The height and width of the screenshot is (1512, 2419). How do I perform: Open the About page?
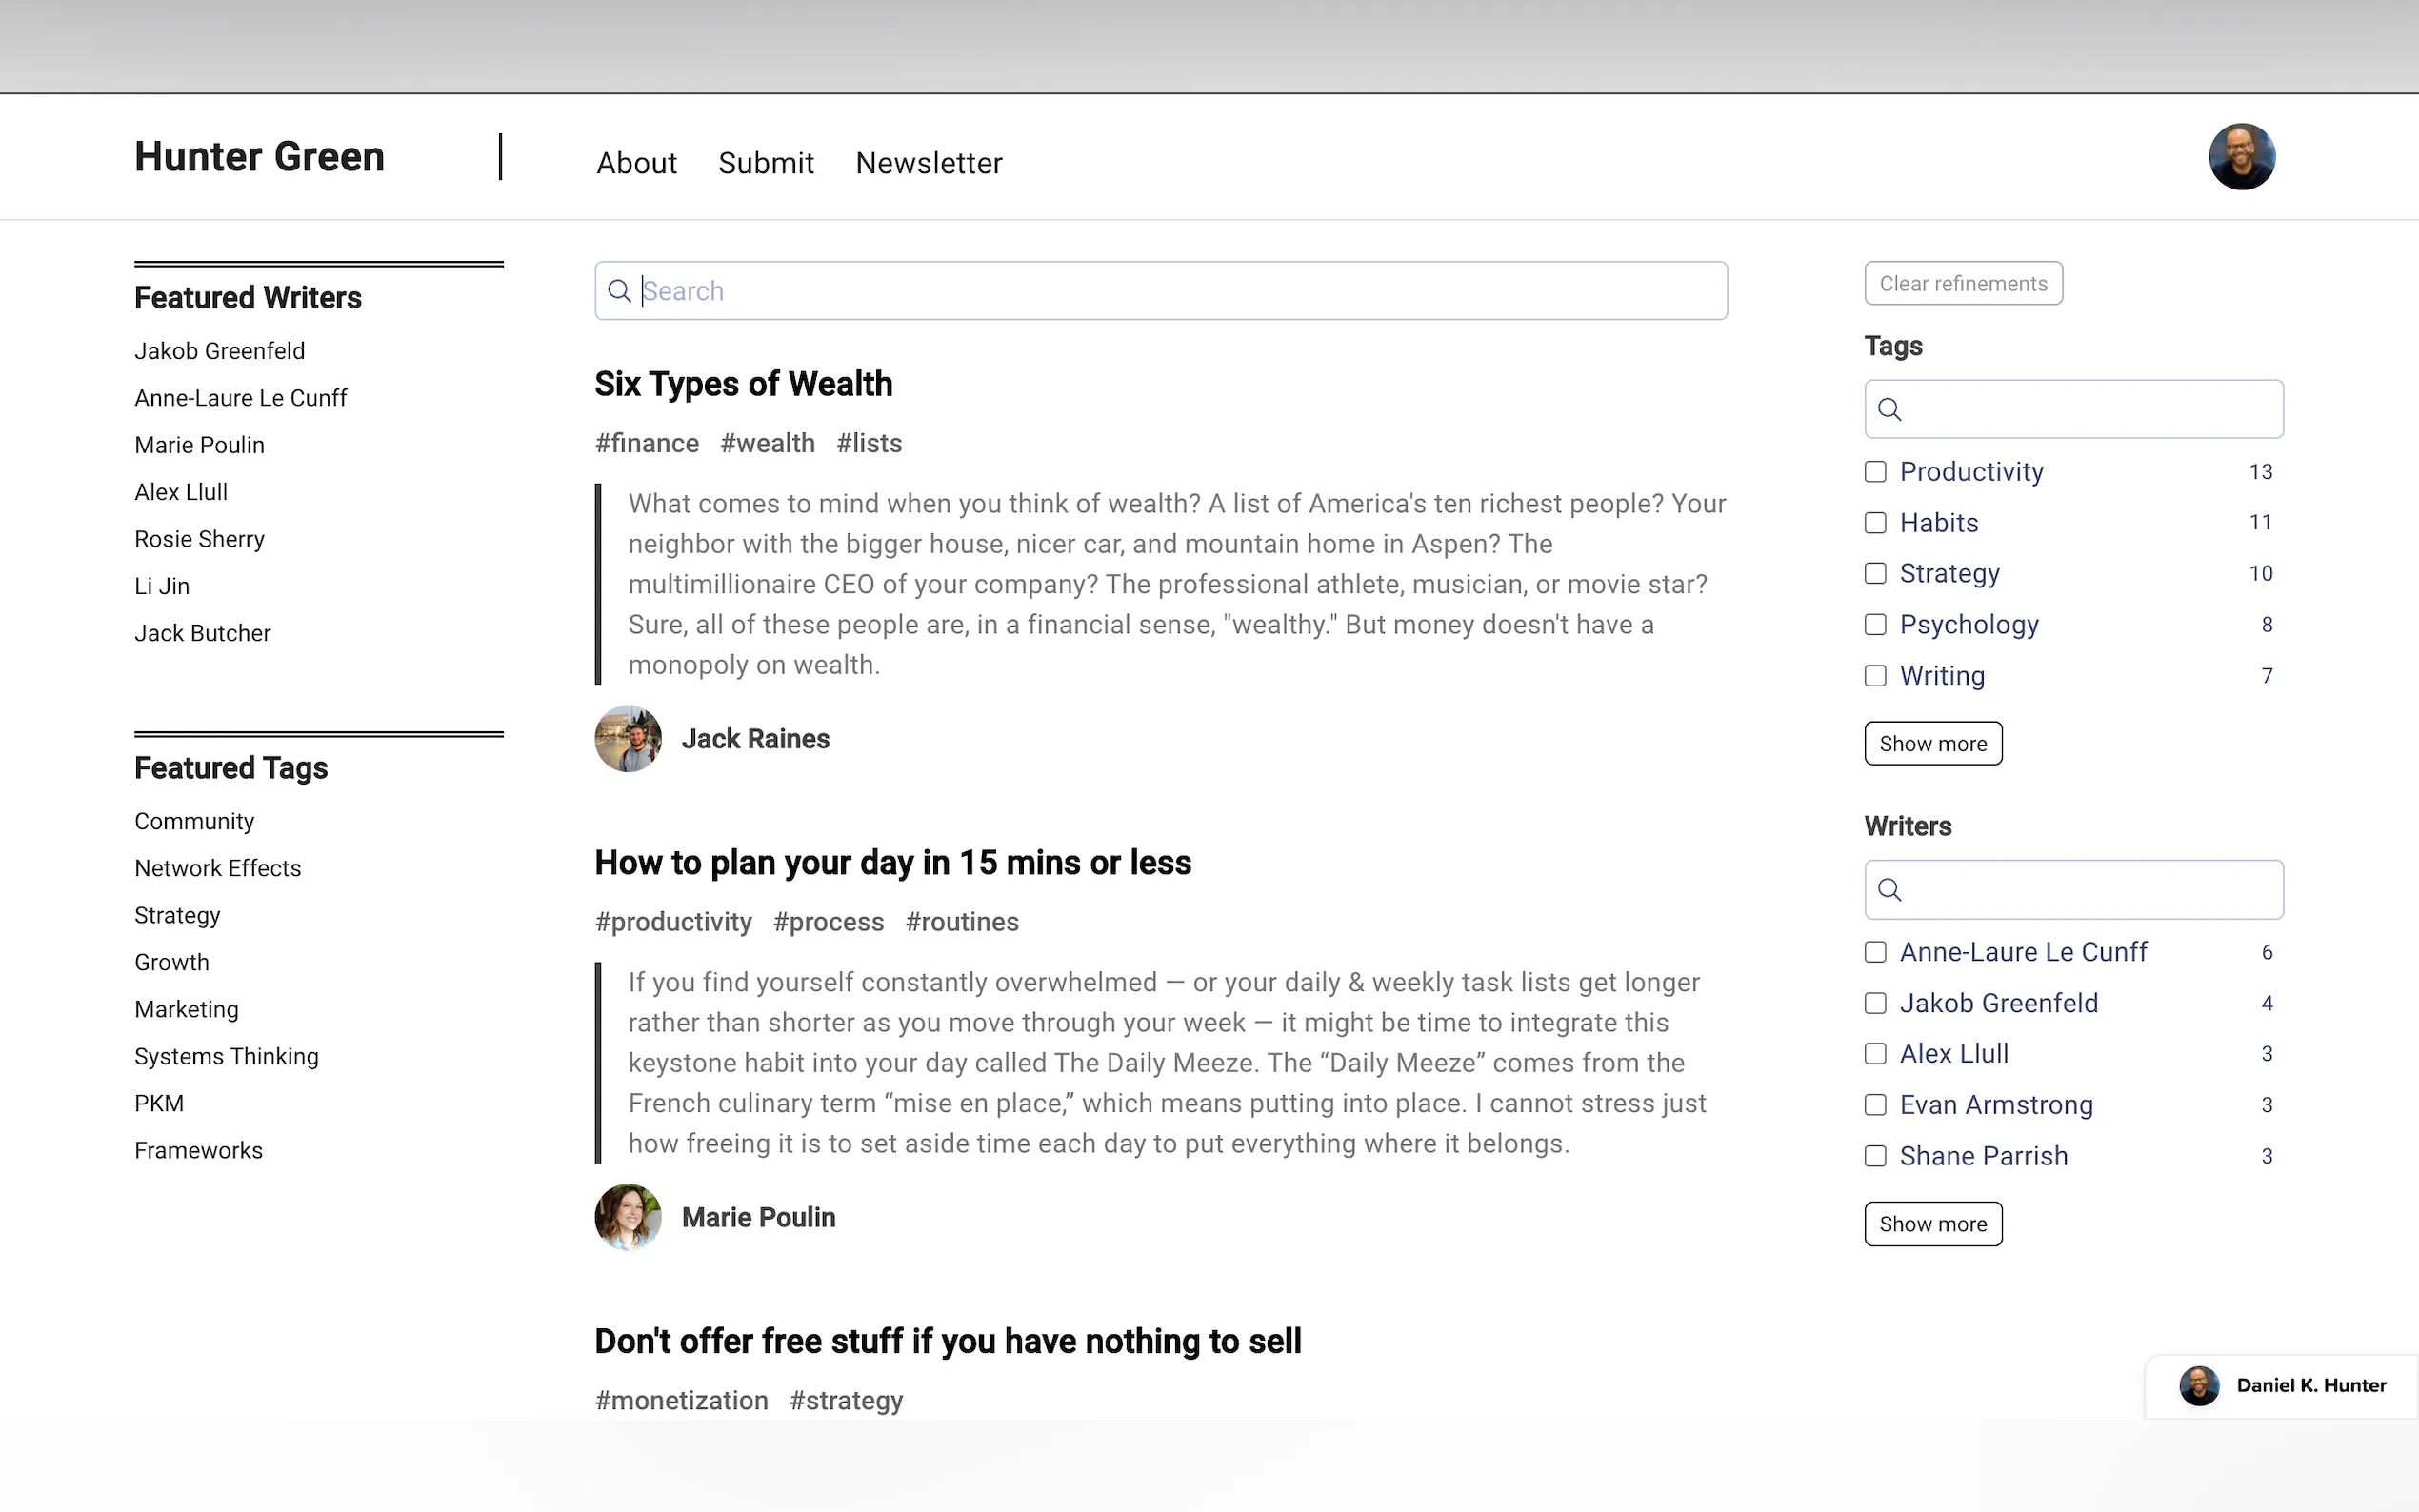636,163
